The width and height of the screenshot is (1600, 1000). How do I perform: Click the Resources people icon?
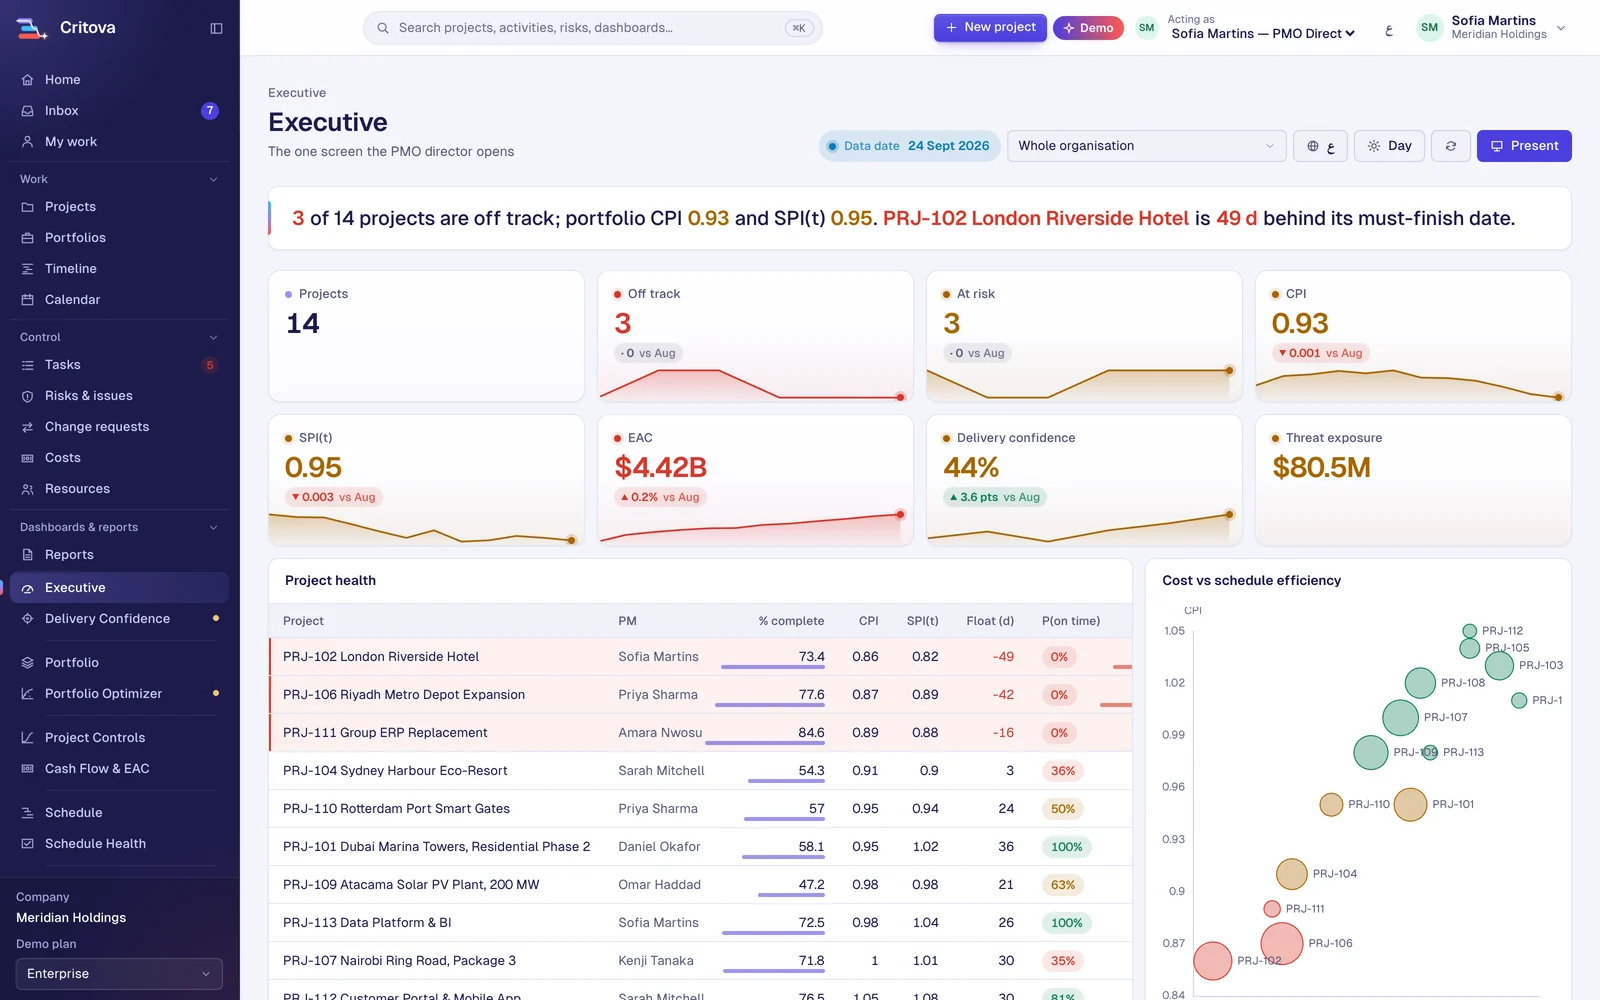pyautogui.click(x=28, y=489)
